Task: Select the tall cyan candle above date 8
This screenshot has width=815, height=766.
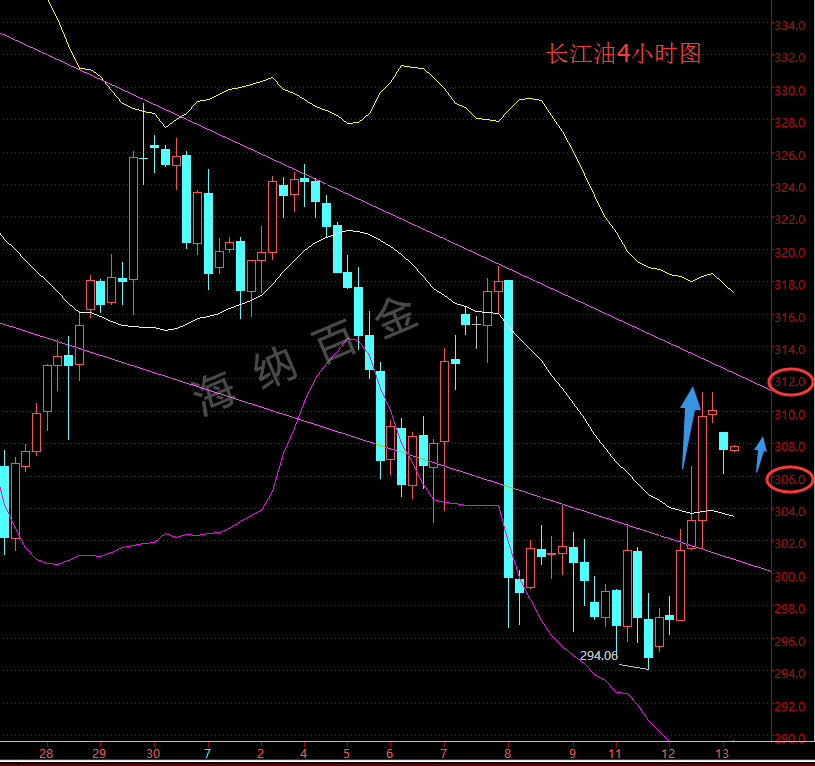Action: [x=509, y=428]
